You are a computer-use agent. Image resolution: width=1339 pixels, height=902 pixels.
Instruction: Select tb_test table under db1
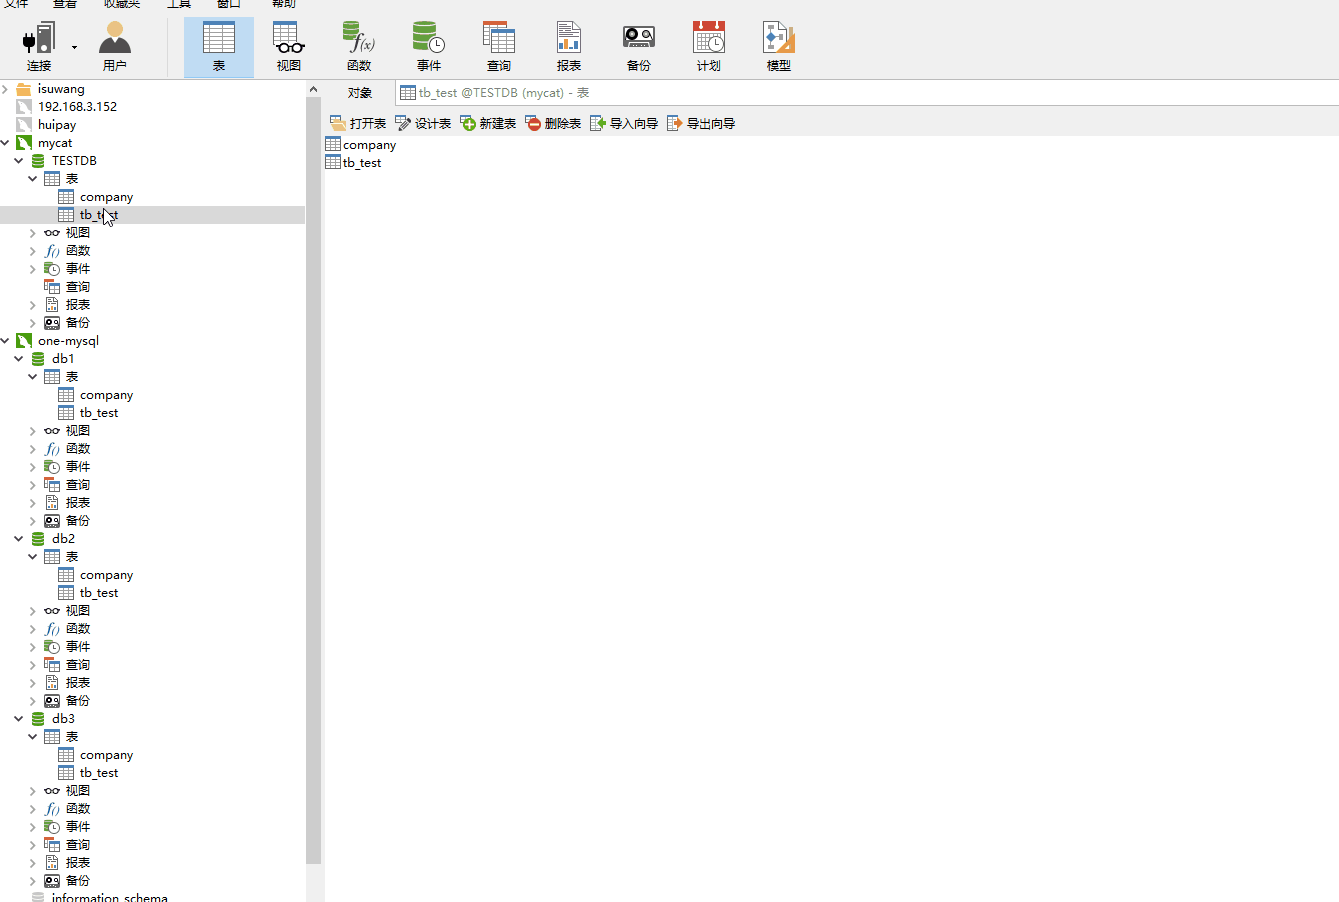[x=99, y=413]
